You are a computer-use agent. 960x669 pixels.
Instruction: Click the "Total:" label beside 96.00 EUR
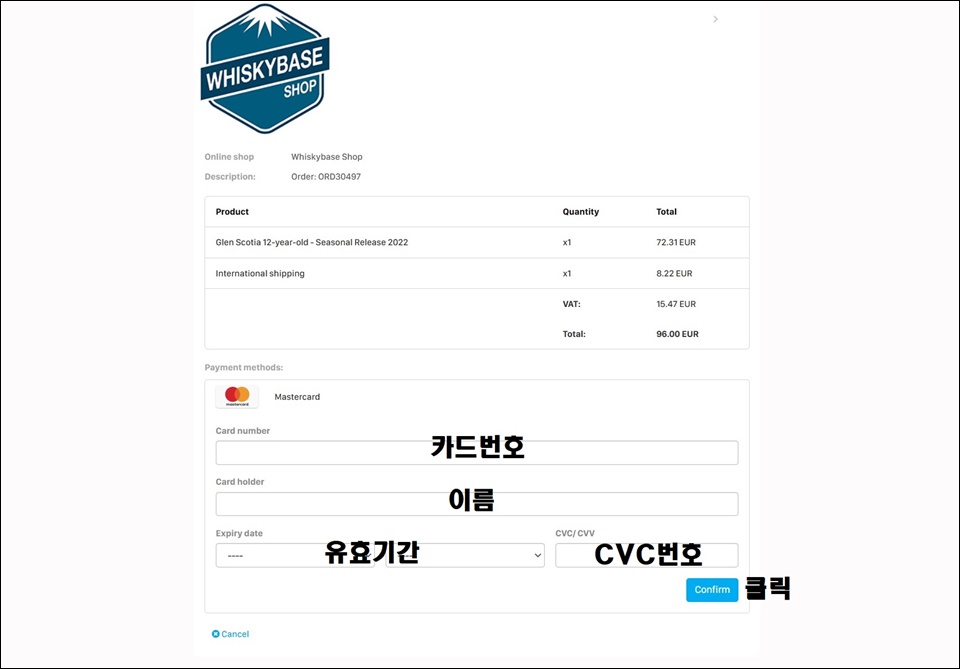tap(574, 334)
